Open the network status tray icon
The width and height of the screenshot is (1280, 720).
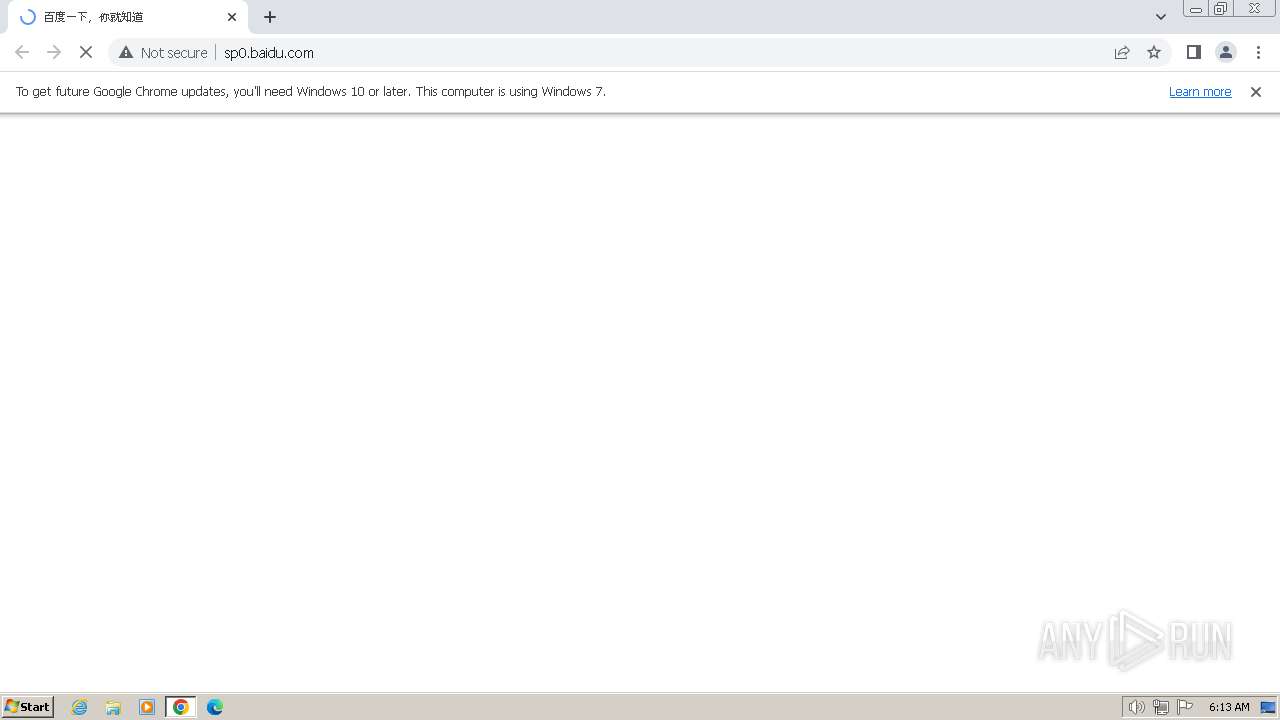pyautogui.click(x=1161, y=707)
